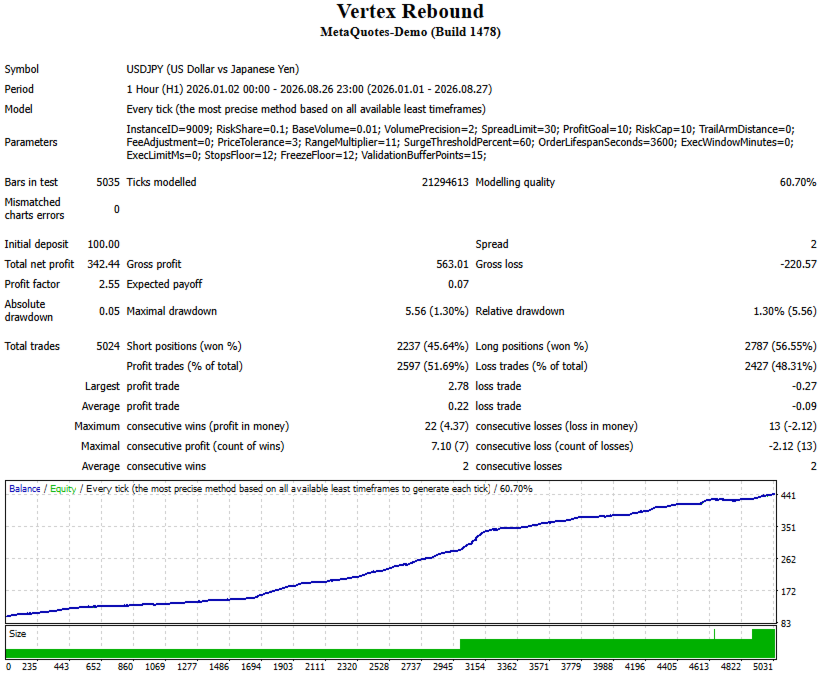
Task: Click the Bars in test value 5035
Action: point(108,182)
